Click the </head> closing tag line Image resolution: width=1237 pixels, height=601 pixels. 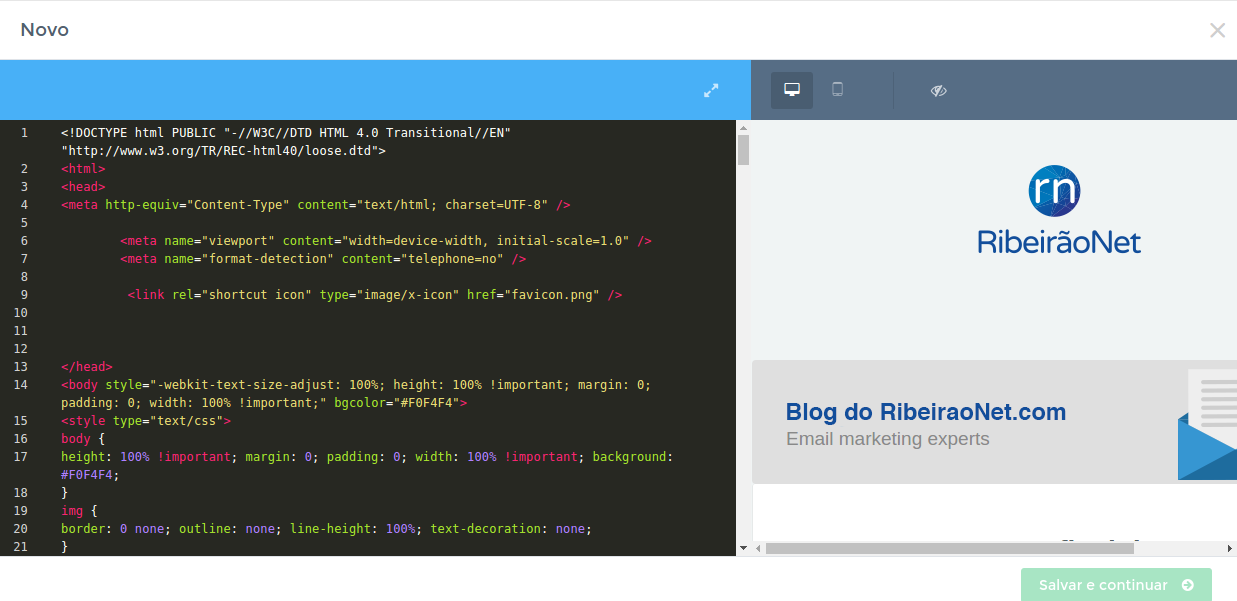pos(87,366)
